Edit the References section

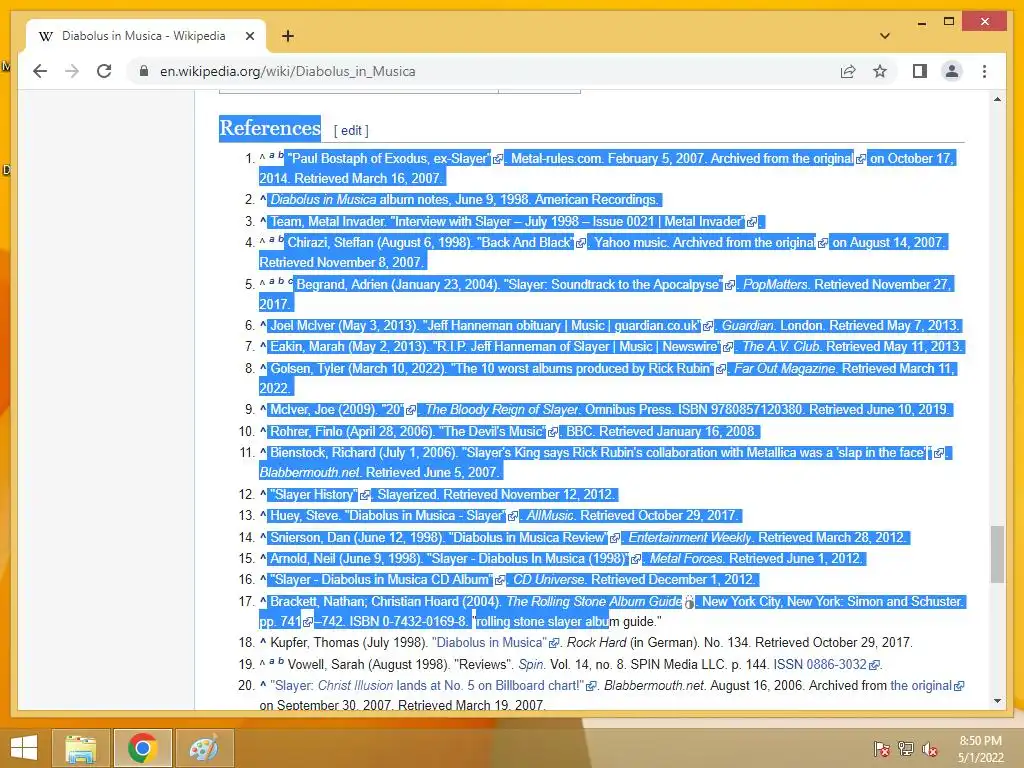[x=351, y=131]
